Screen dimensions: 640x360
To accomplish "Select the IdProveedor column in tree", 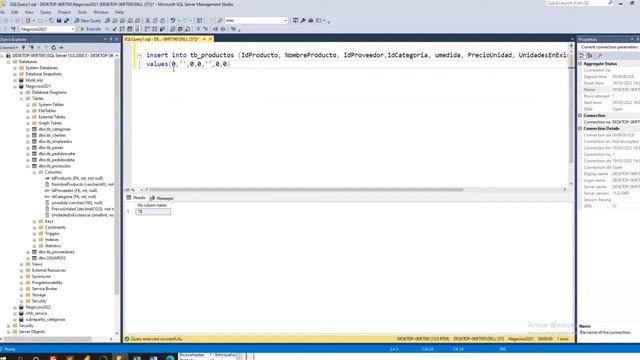I will 74,191.
